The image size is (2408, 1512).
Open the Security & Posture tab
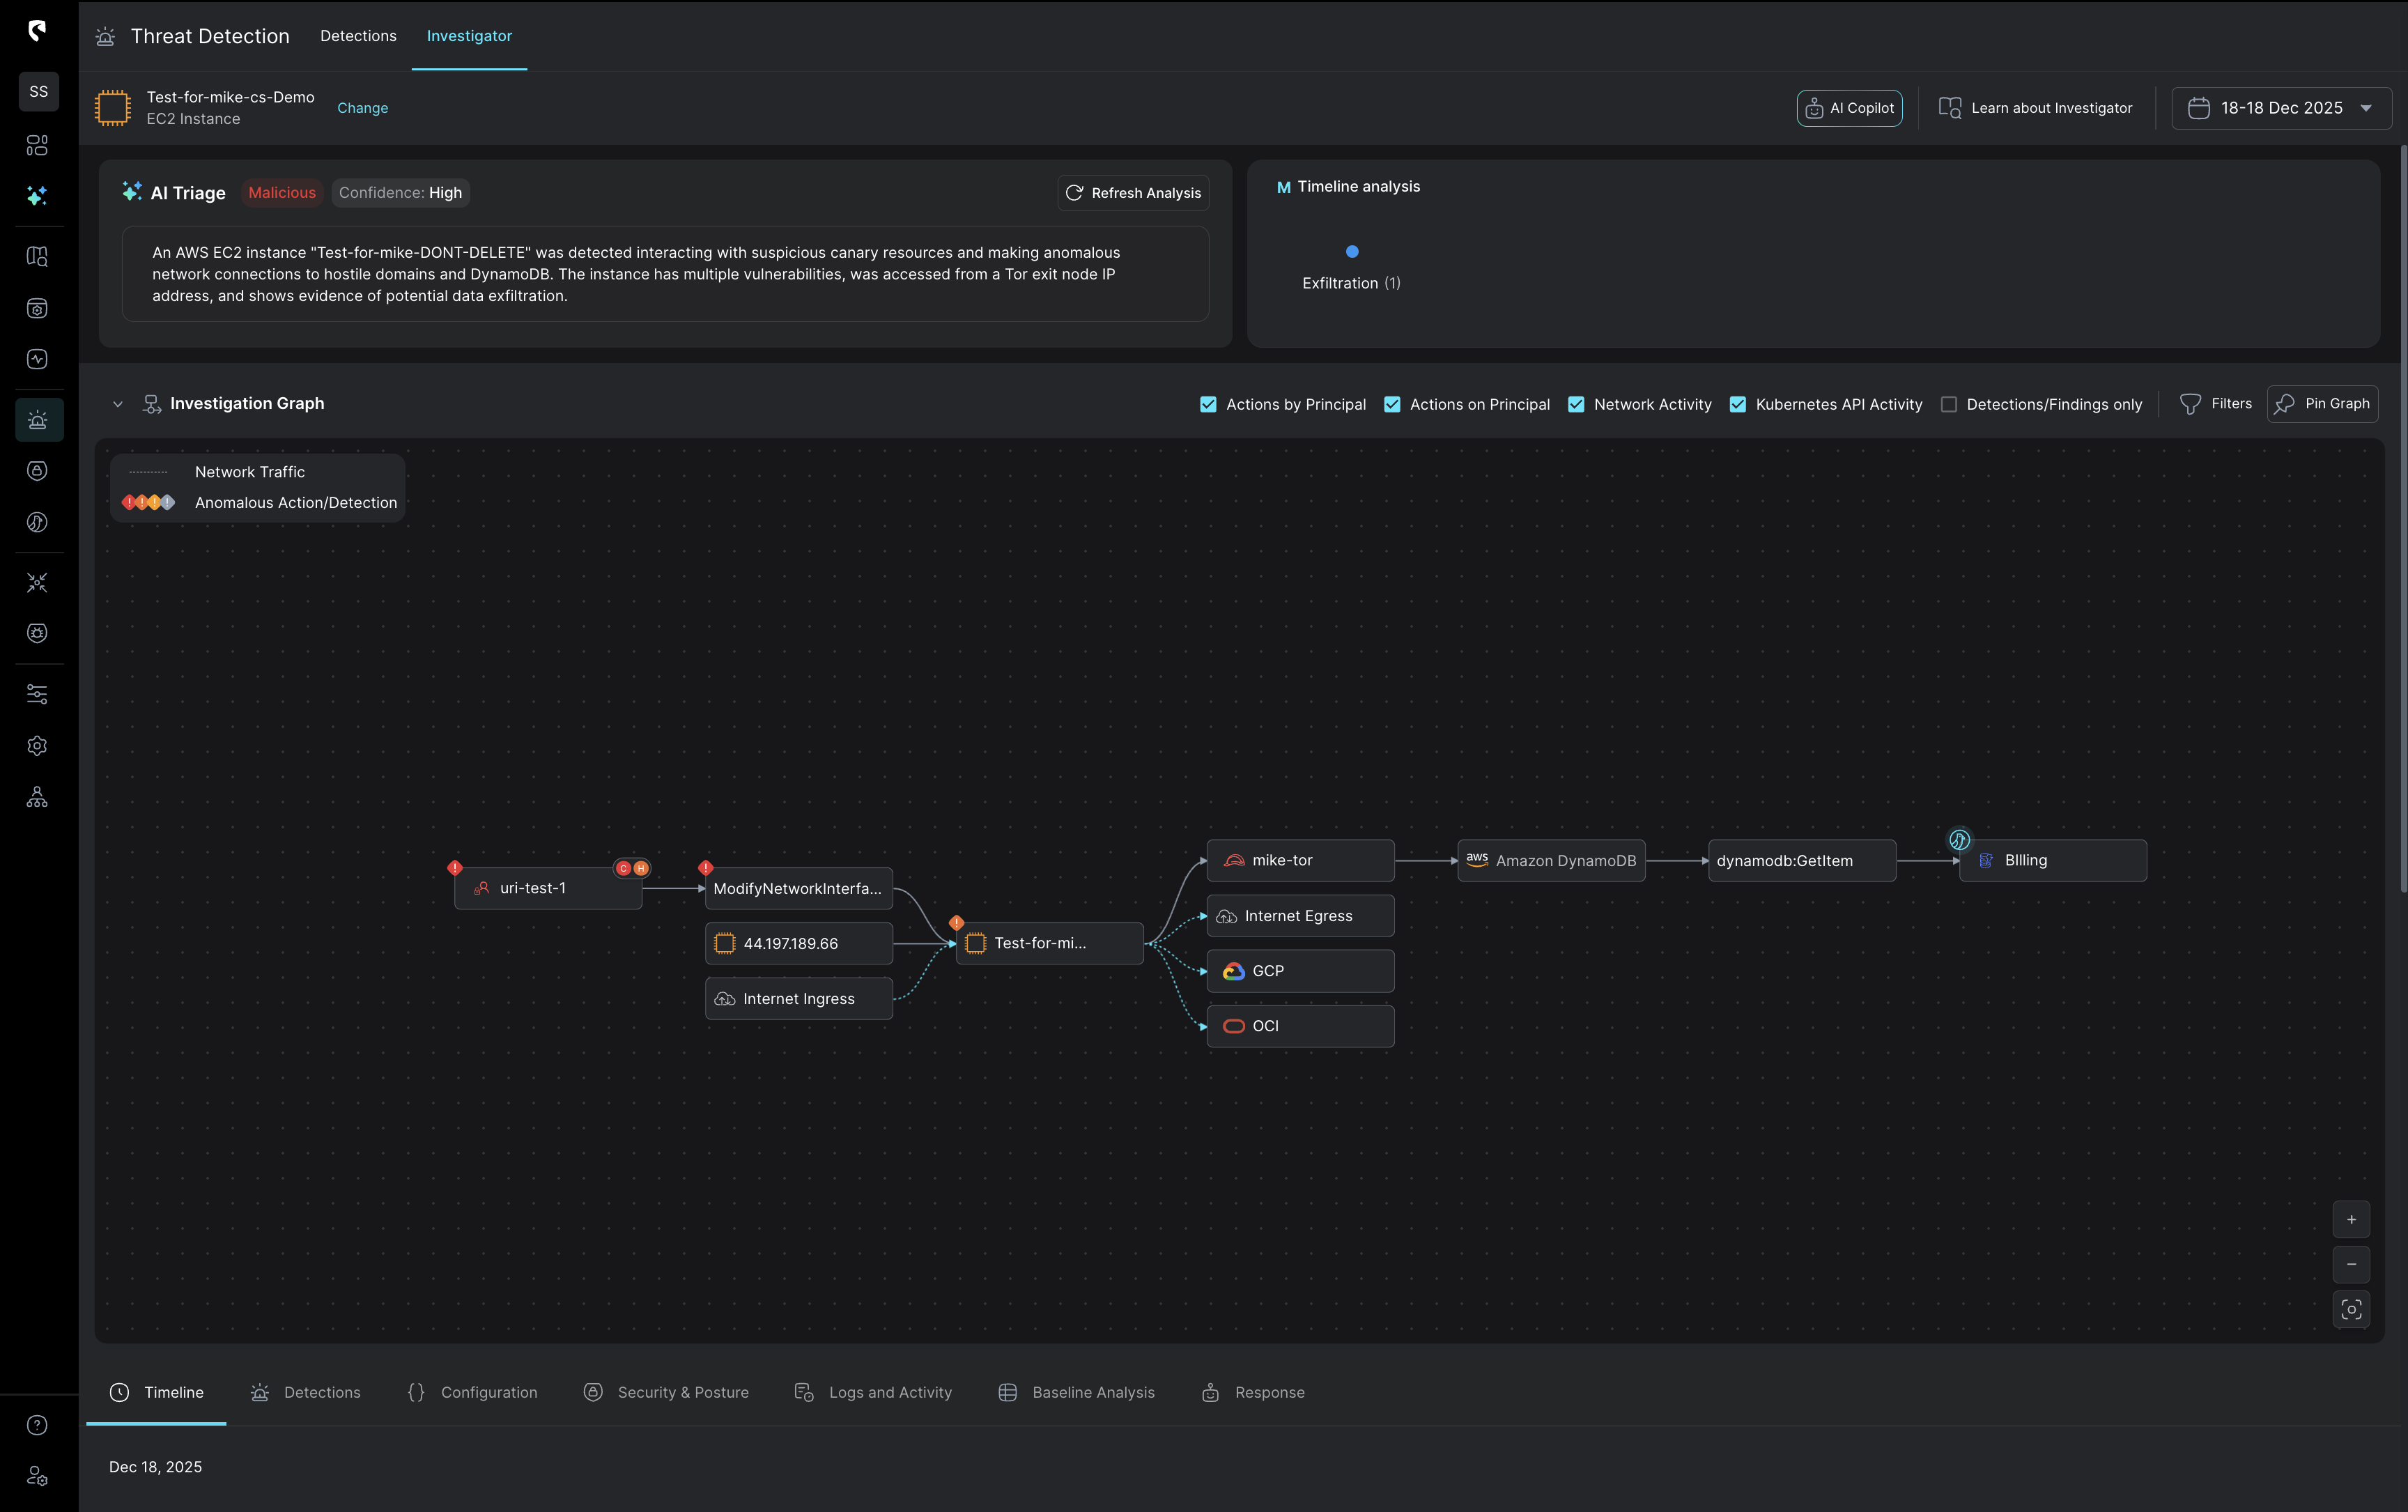coord(666,1392)
